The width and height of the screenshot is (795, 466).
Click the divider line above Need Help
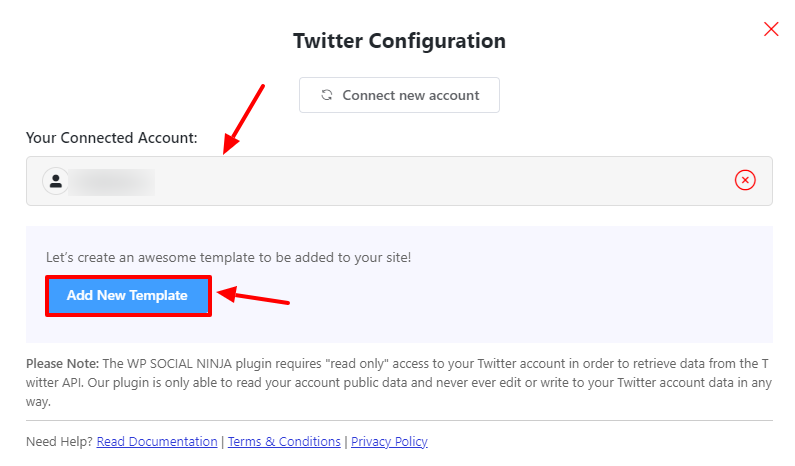point(399,420)
